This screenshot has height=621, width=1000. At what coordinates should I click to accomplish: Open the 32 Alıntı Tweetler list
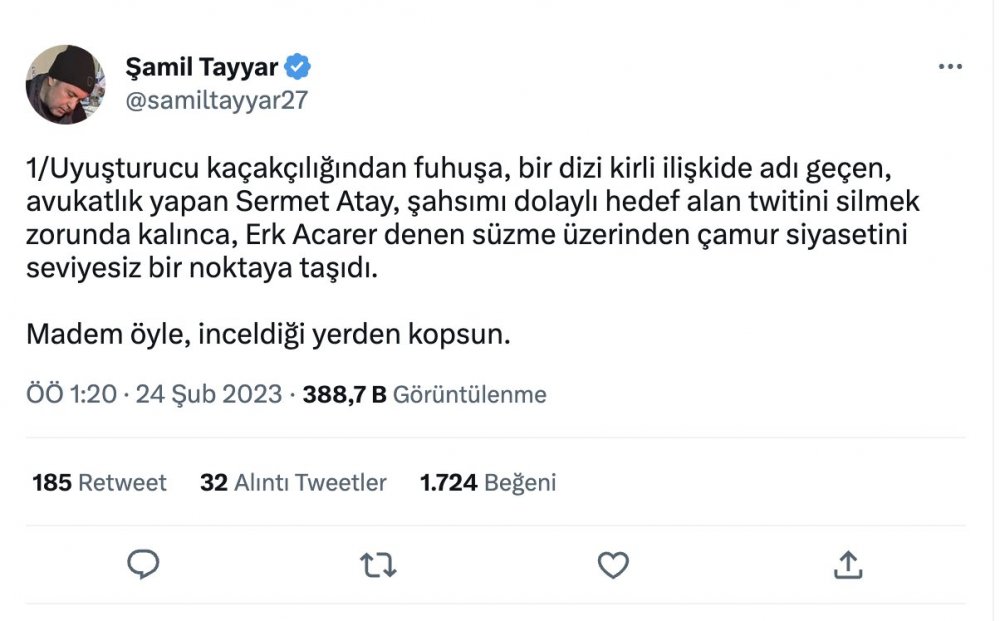click(293, 483)
